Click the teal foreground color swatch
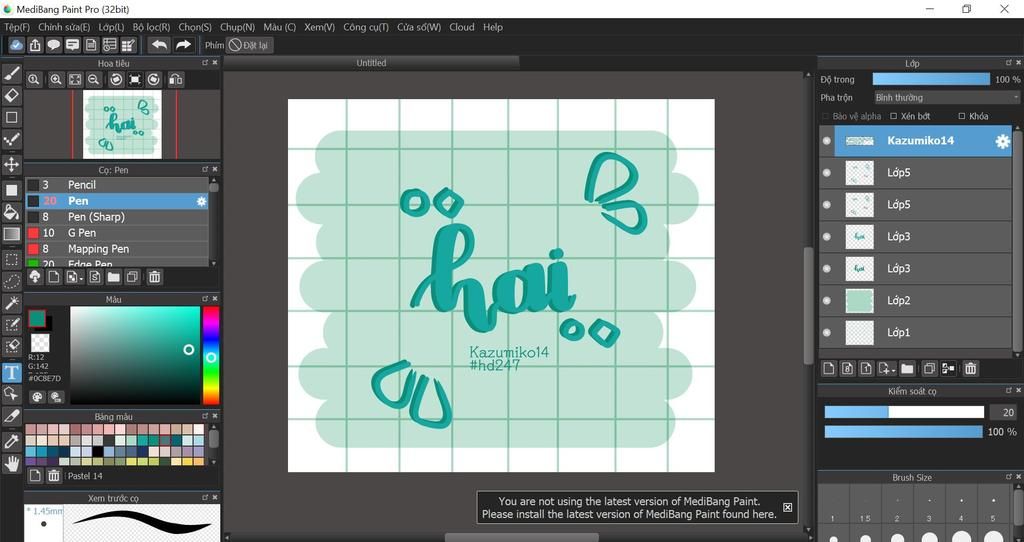 click(37, 319)
